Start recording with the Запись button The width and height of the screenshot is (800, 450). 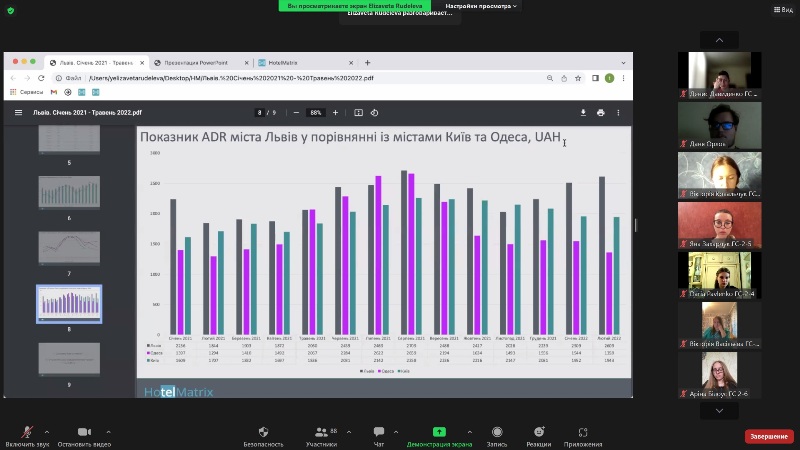click(497, 432)
